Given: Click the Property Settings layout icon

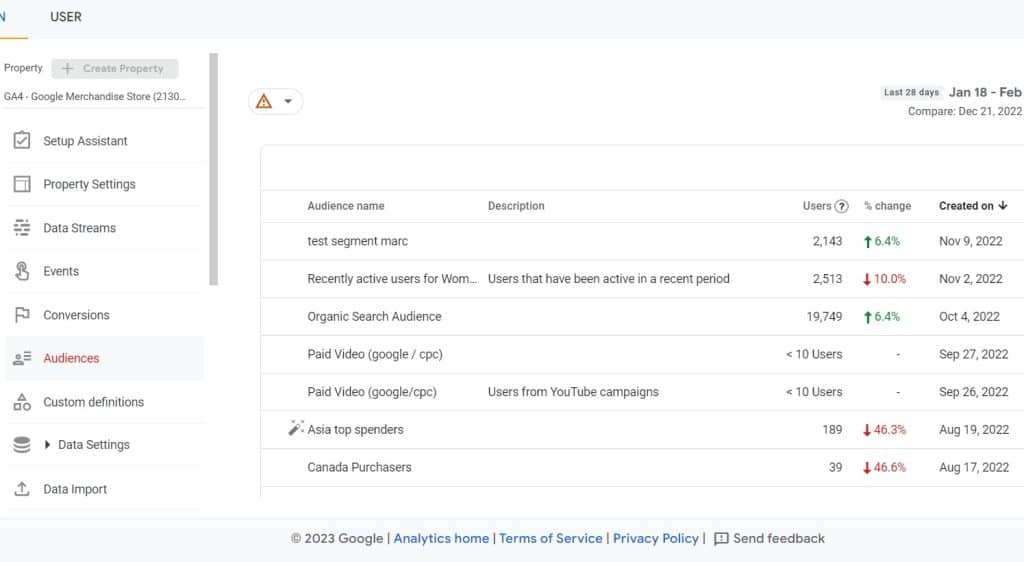Looking at the screenshot, I should click(x=22, y=184).
